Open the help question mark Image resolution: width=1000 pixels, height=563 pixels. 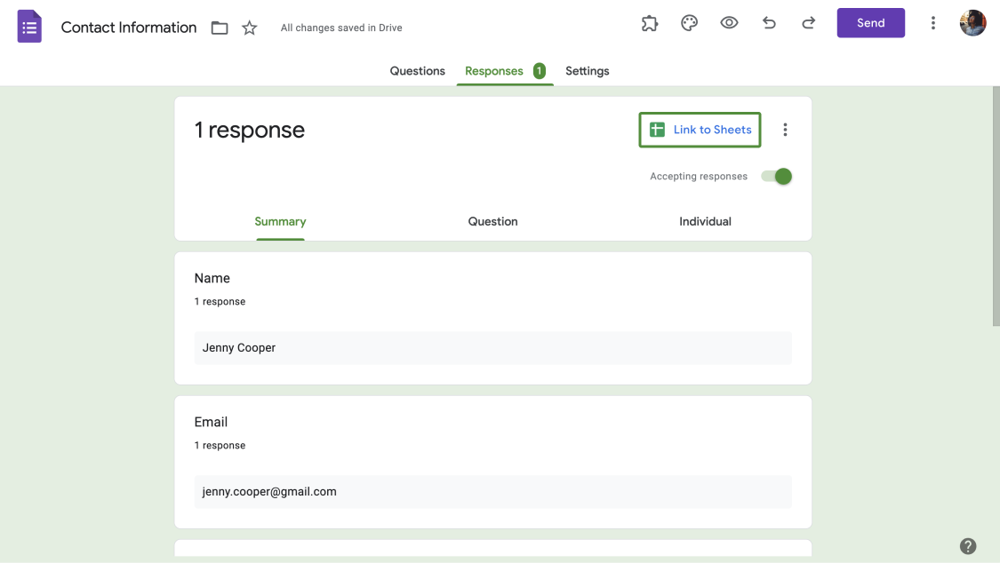[x=967, y=546]
